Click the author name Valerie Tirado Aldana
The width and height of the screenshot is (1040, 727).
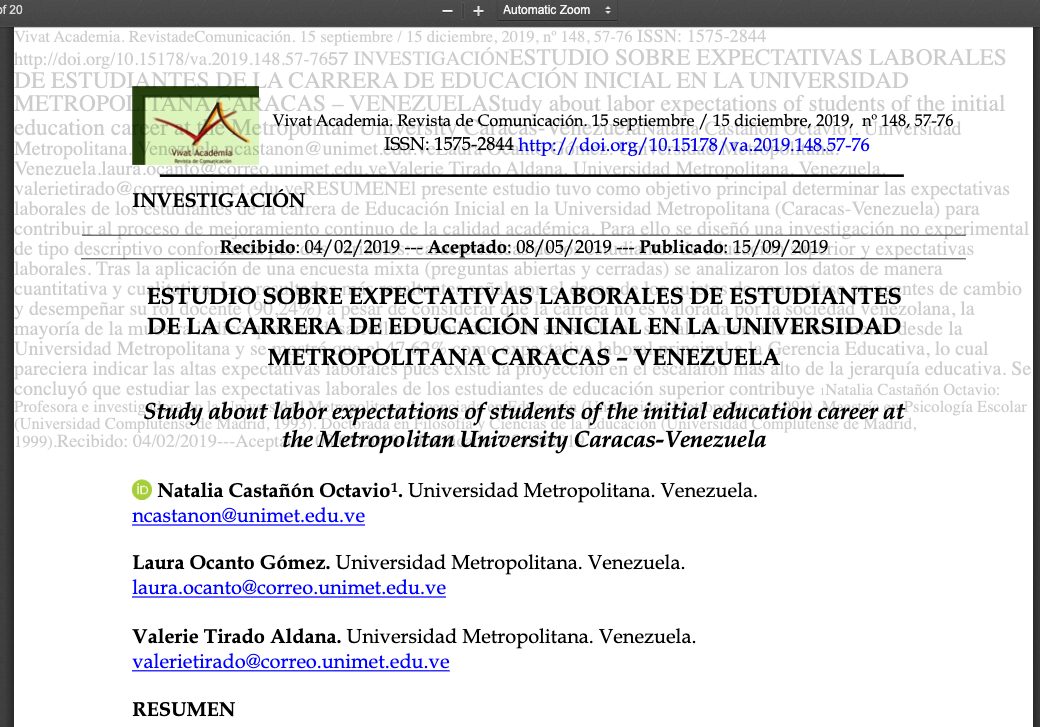[x=237, y=637]
